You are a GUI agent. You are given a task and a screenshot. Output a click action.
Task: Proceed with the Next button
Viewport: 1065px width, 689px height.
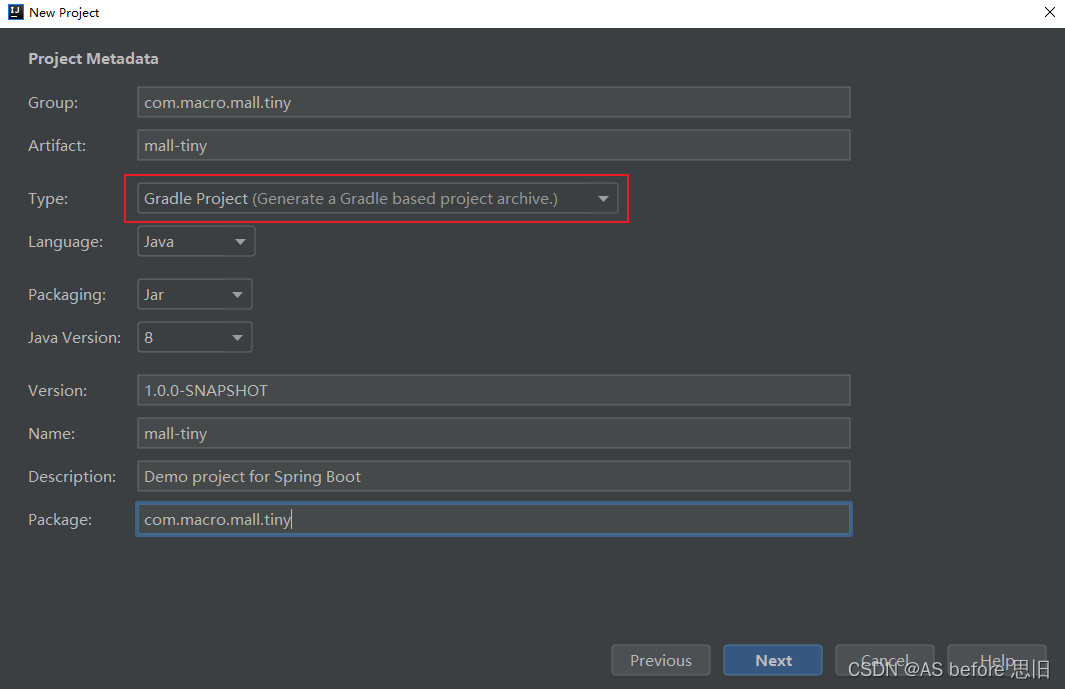click(773, 660)
